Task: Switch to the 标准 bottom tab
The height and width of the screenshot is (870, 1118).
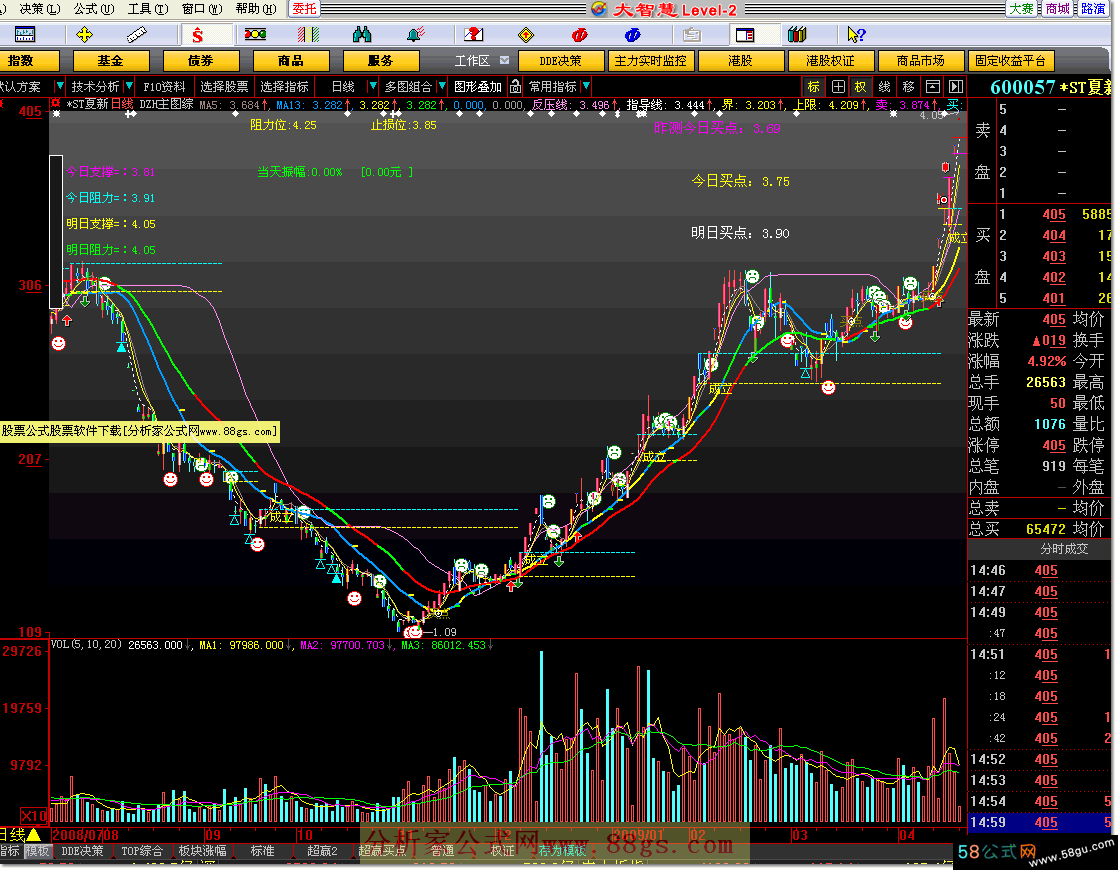Action: (x=263, y=851)
